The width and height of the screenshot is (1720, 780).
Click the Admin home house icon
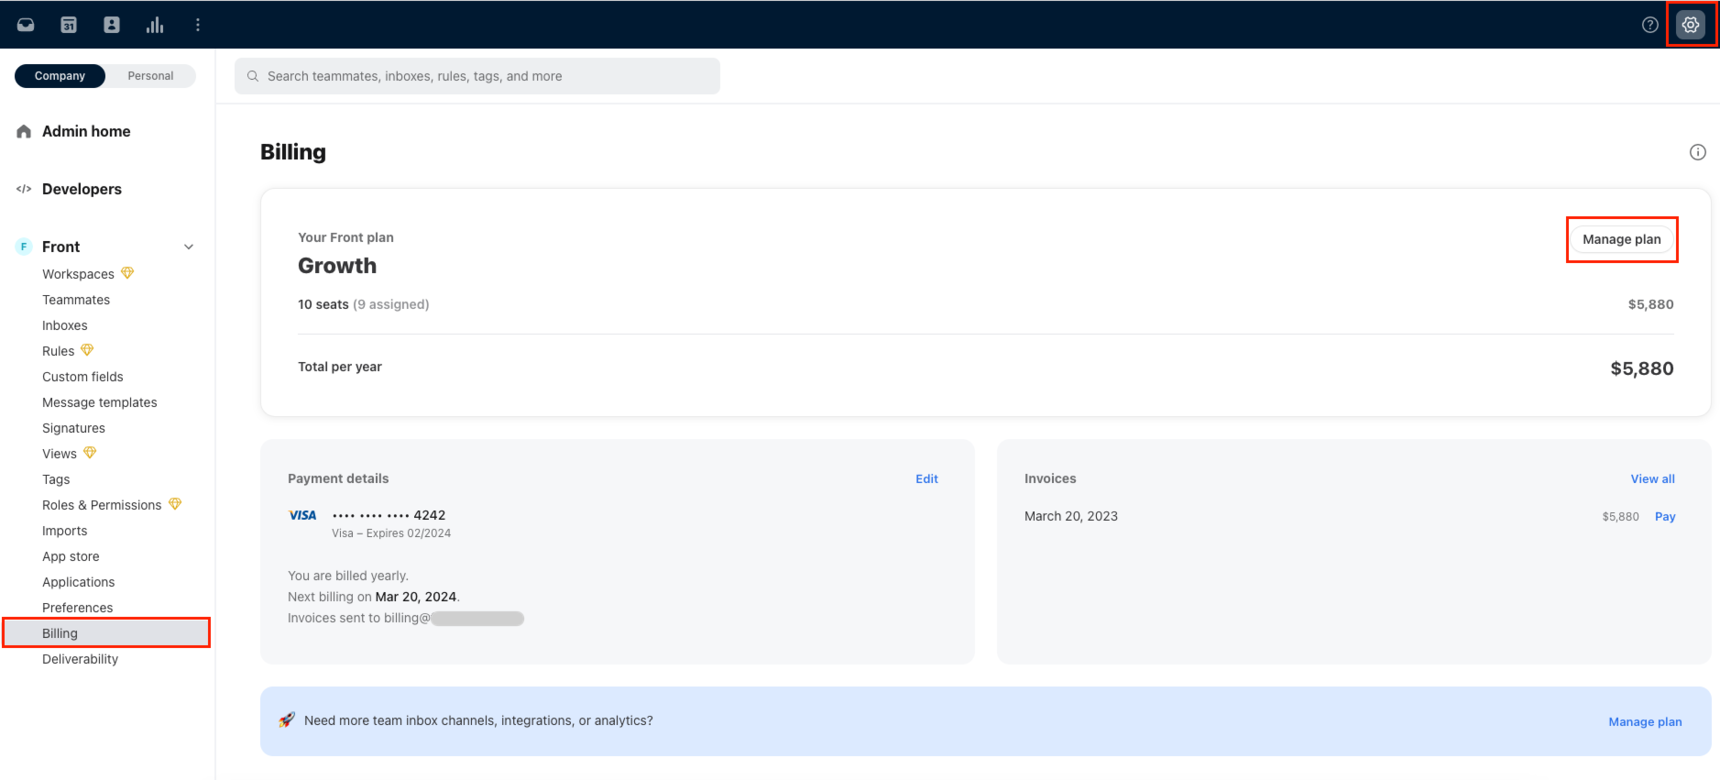tap(24, 131)
